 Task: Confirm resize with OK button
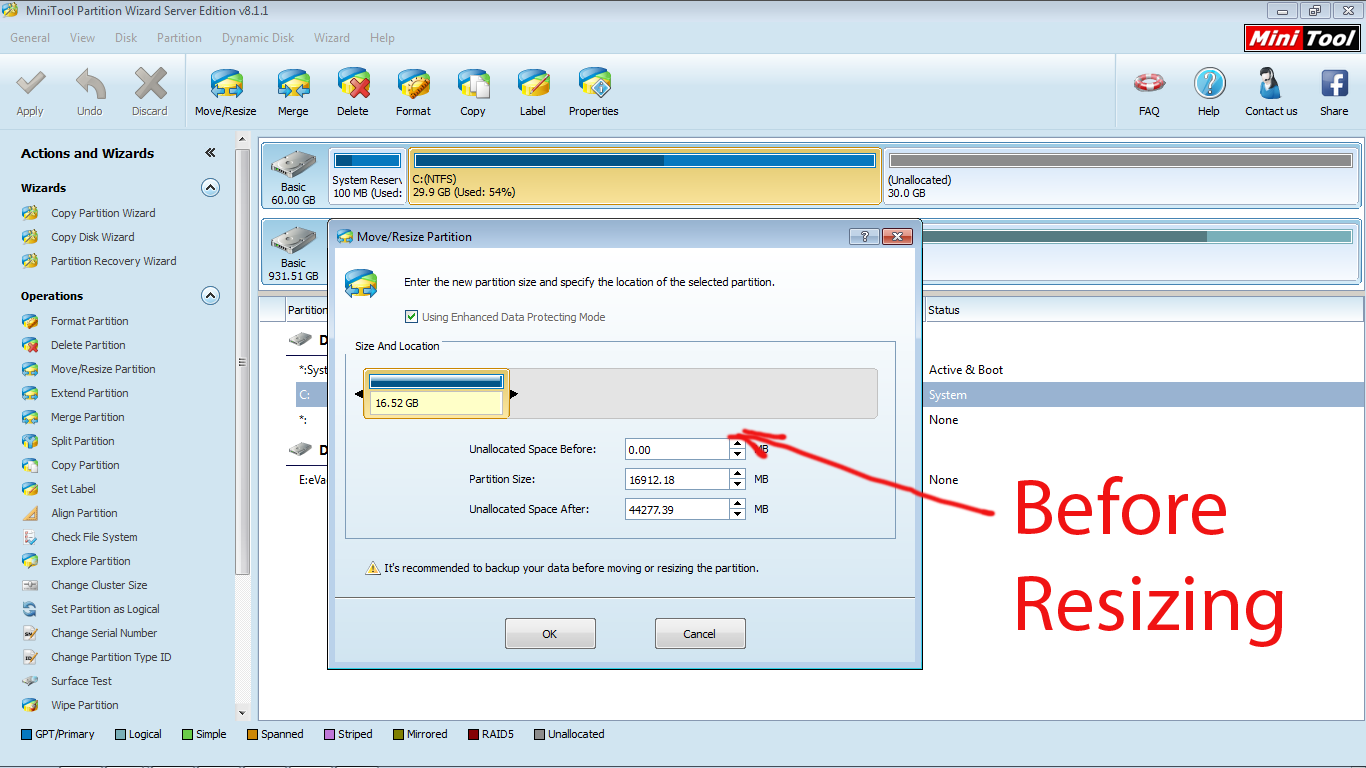[x=550, y=633]
